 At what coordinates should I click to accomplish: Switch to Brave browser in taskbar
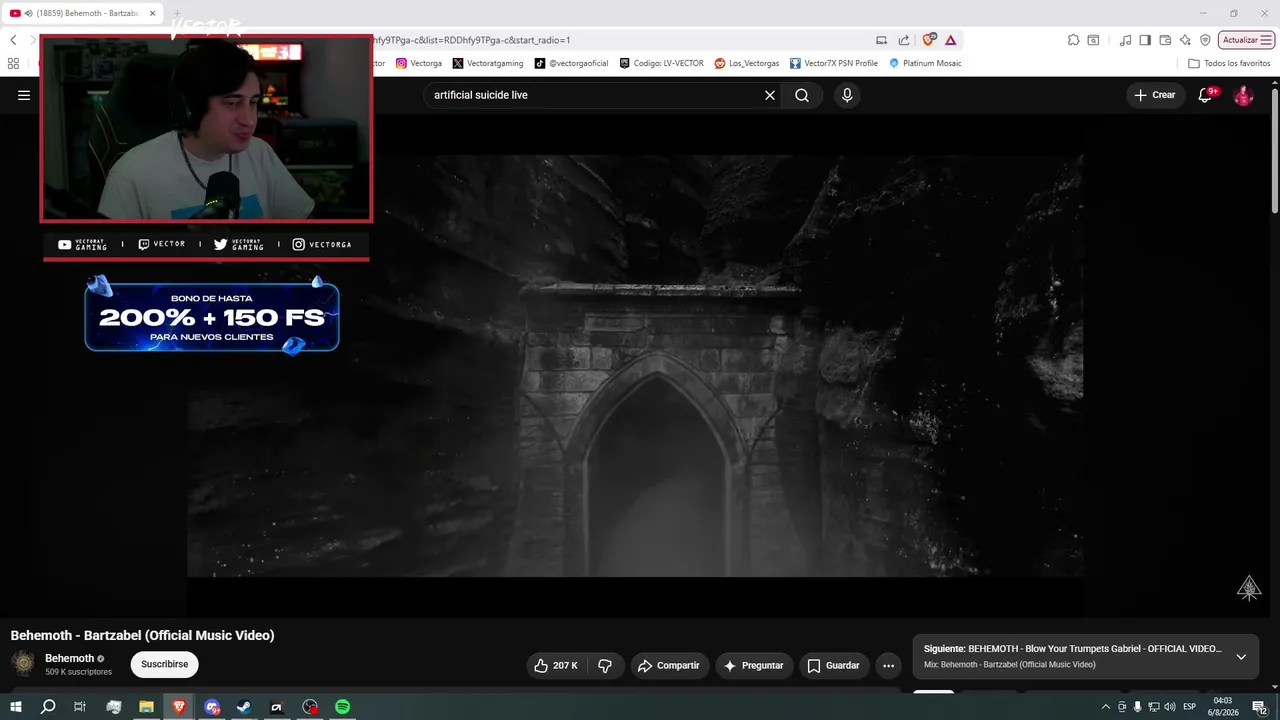[179, 707]
